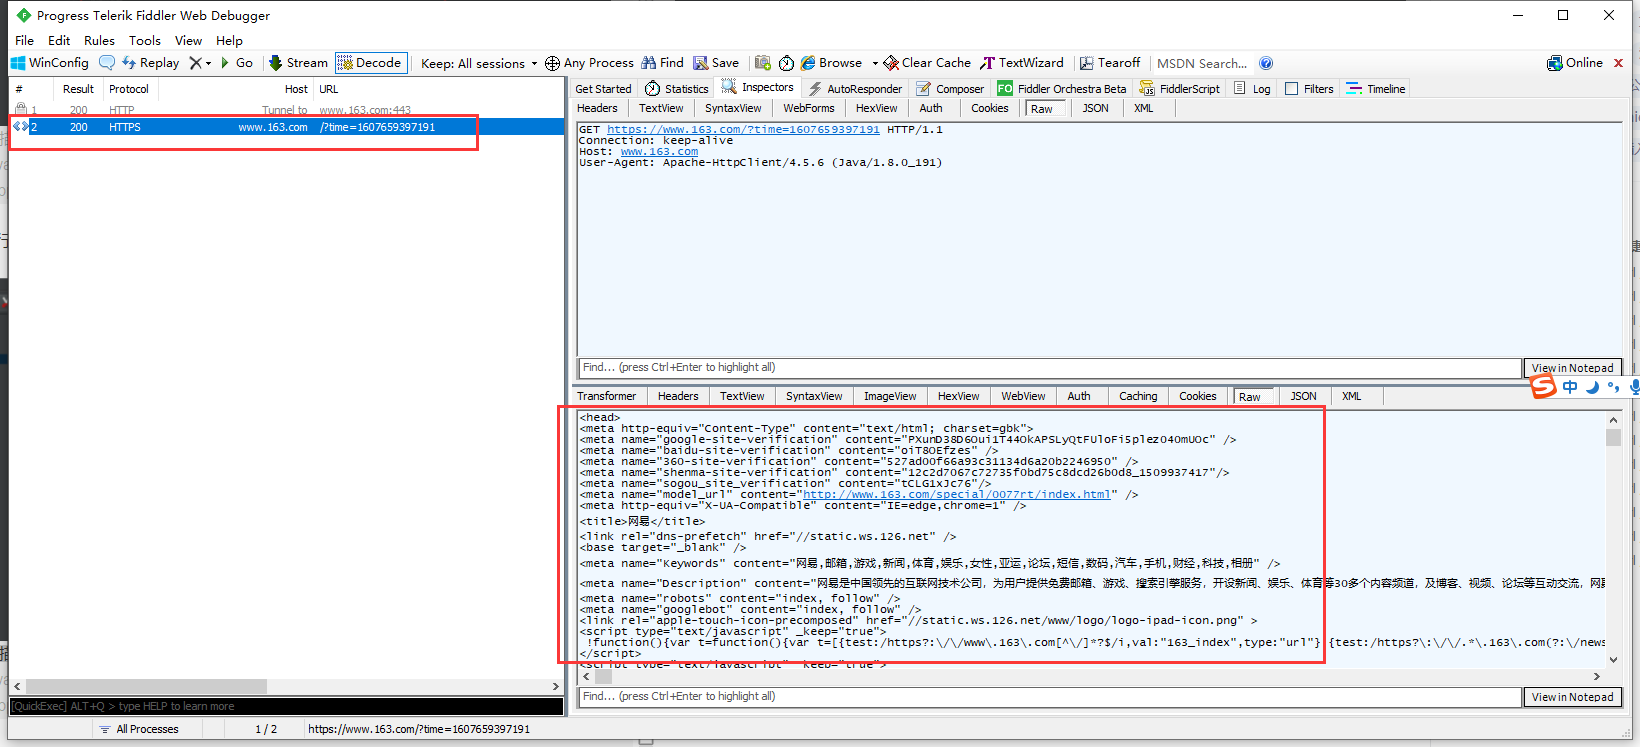Select response ImageView tab
Image resolution: width=1640 pixels, height=747 pixels.
pos(890,396)
